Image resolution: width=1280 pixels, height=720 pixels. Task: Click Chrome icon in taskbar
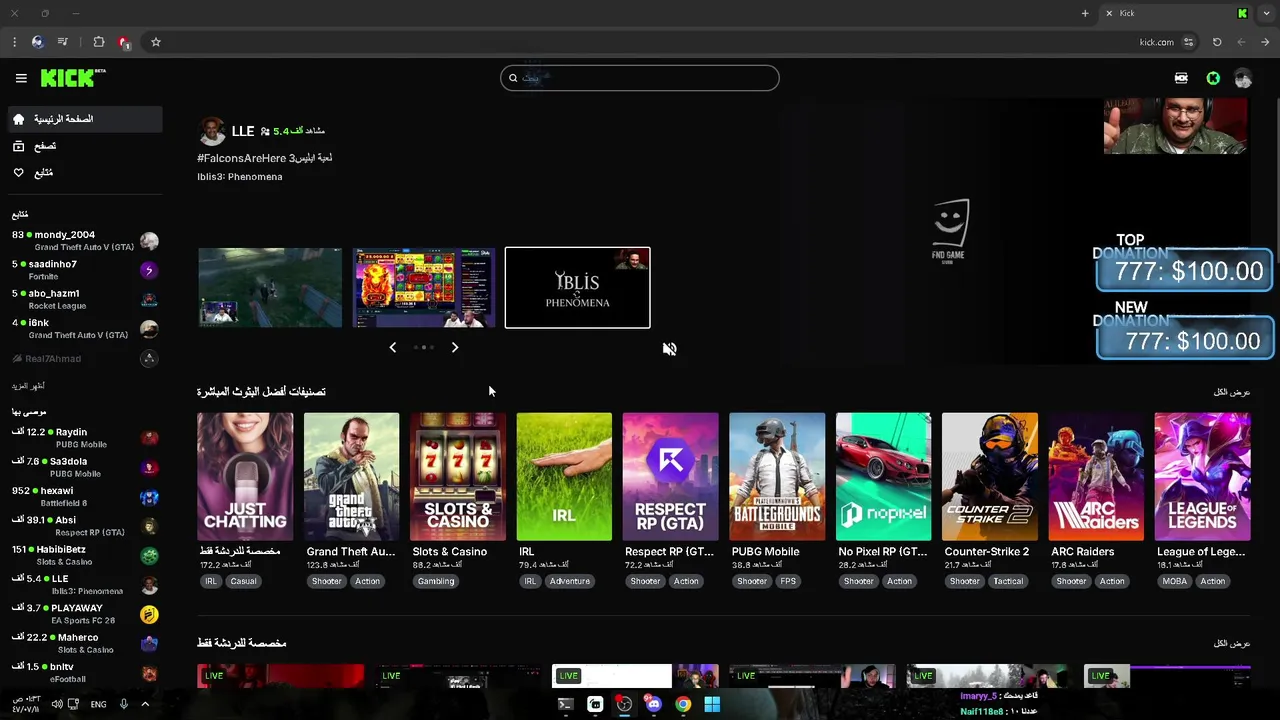(x=683, y=704)
